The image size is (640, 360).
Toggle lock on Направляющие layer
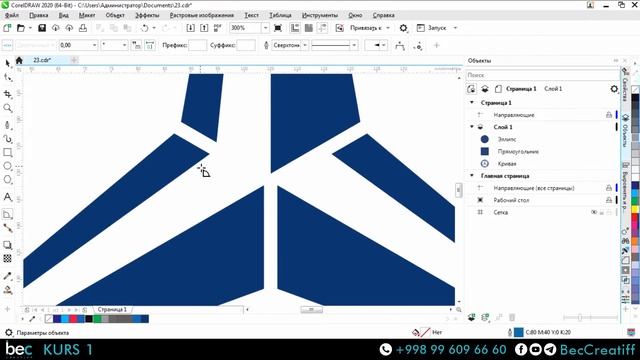pos(609,115)
